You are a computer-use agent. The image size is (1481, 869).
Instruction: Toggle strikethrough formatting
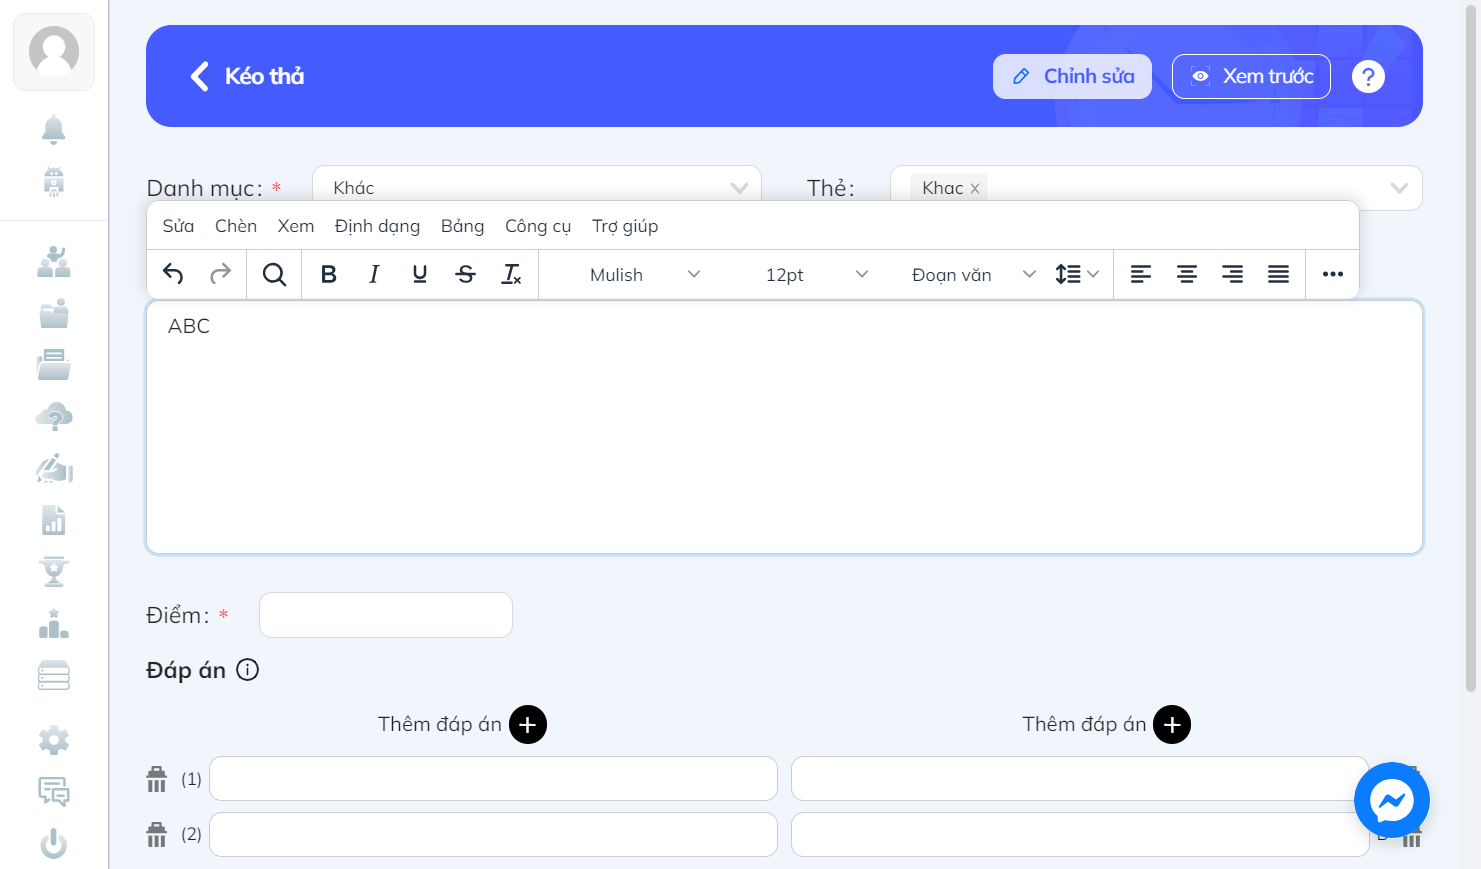[x=466, y=274]
